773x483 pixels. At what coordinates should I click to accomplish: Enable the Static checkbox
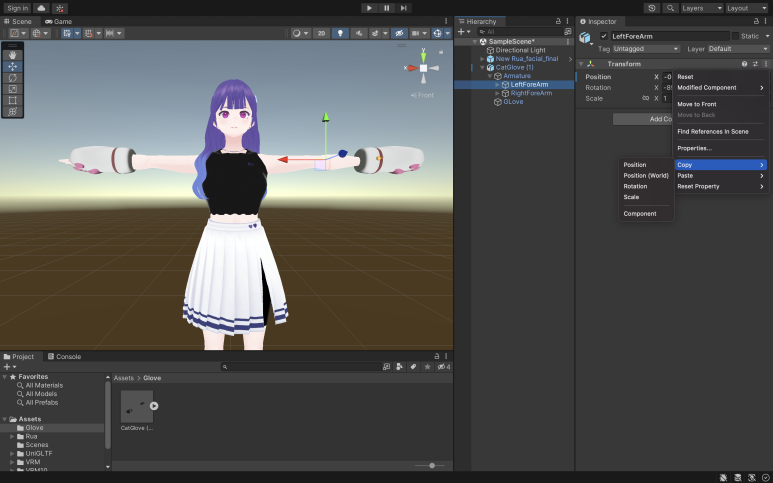coord(735,36)
